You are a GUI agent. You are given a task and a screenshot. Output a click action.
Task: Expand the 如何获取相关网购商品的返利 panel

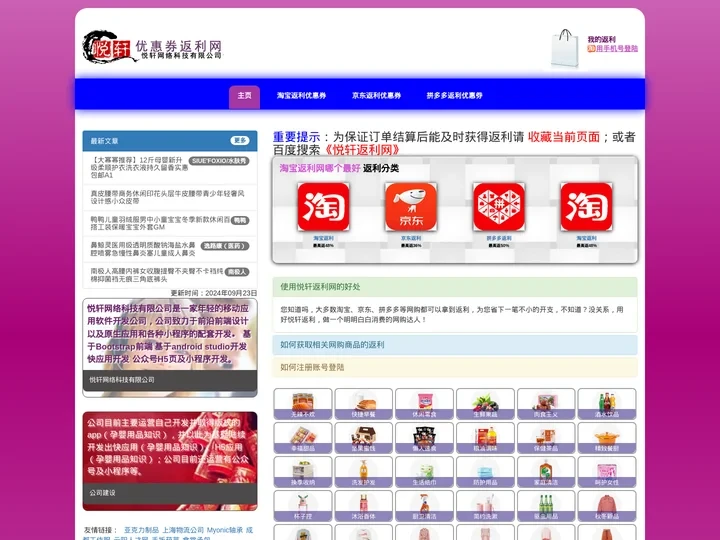[455, 345]
